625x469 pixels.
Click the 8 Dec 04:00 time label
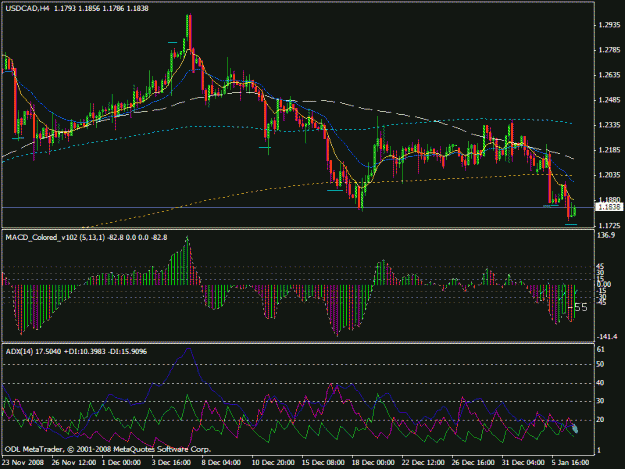pos(221,463)
